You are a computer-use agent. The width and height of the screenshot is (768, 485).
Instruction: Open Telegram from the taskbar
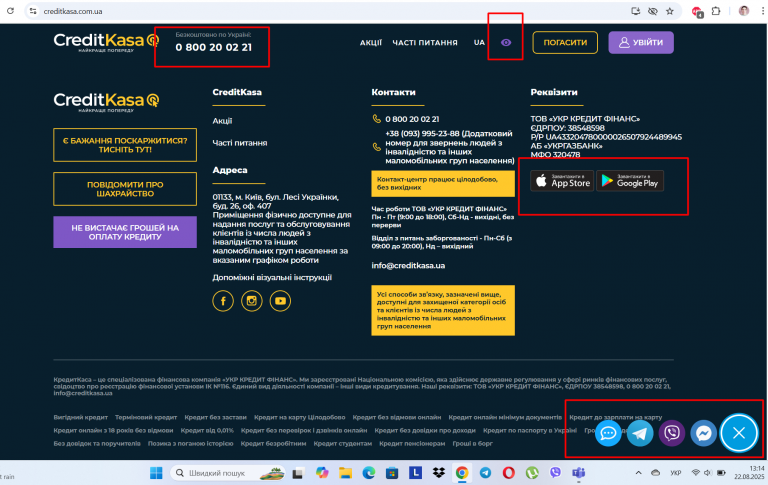[485, 473]
